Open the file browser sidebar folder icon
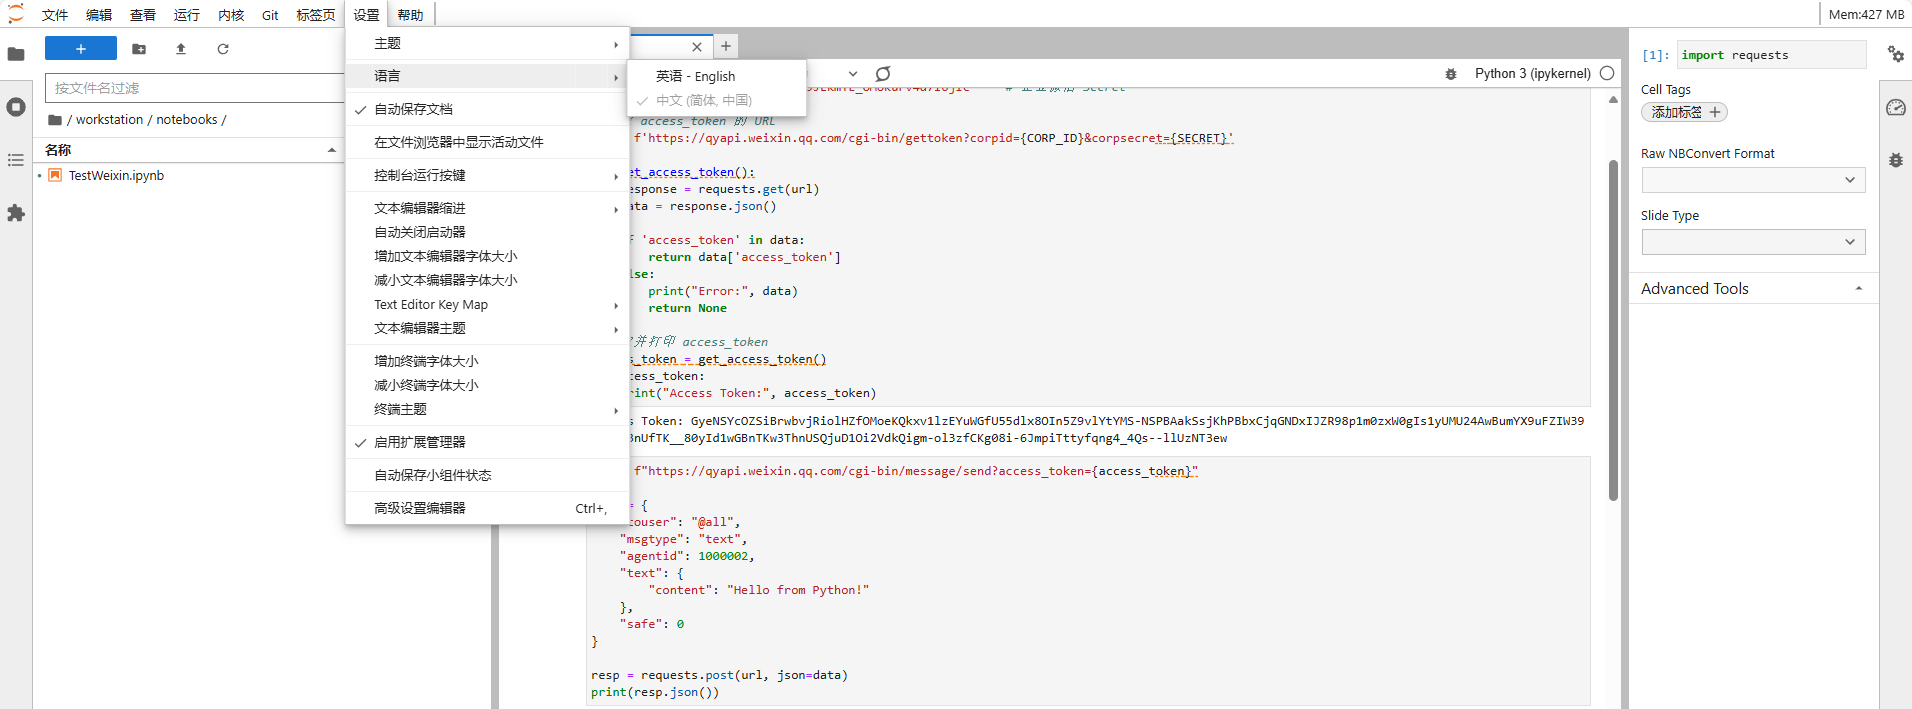1912x709 pixels. tap(16, 54)
